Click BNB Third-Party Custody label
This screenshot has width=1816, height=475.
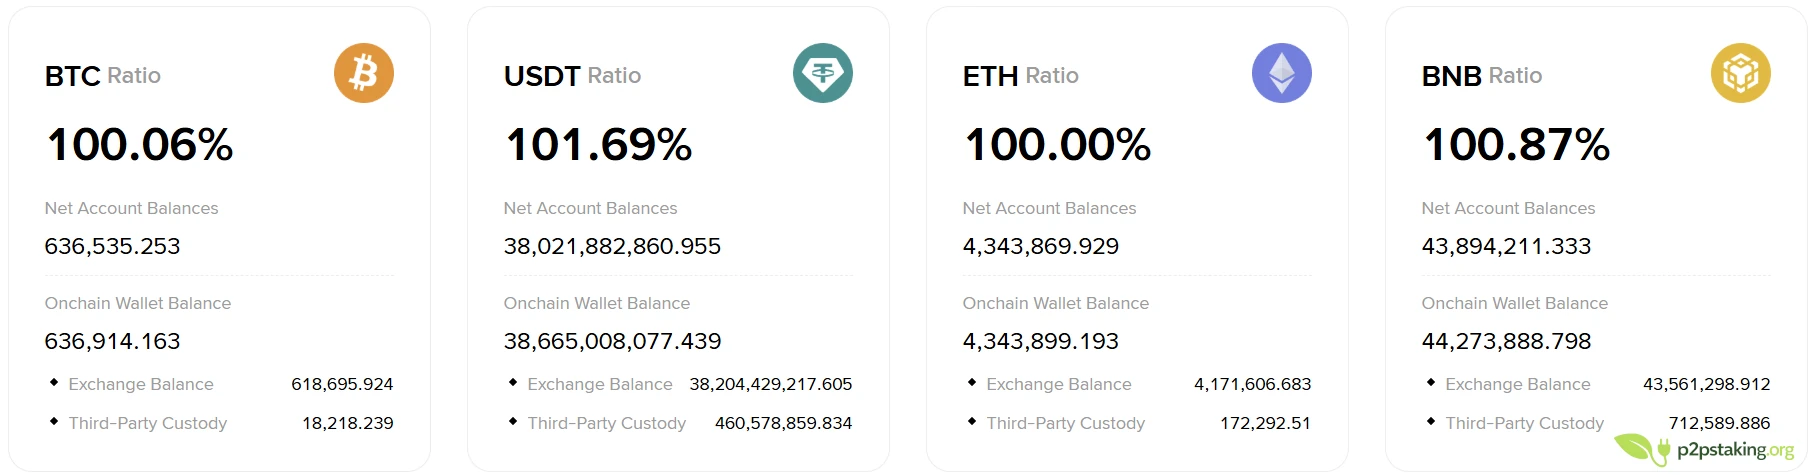coord(1524,423)
